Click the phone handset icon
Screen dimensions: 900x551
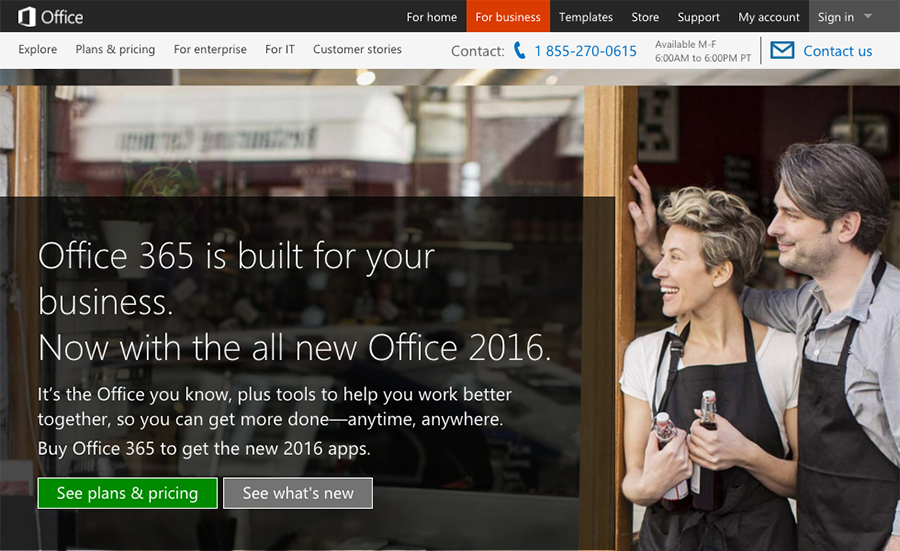519,51
